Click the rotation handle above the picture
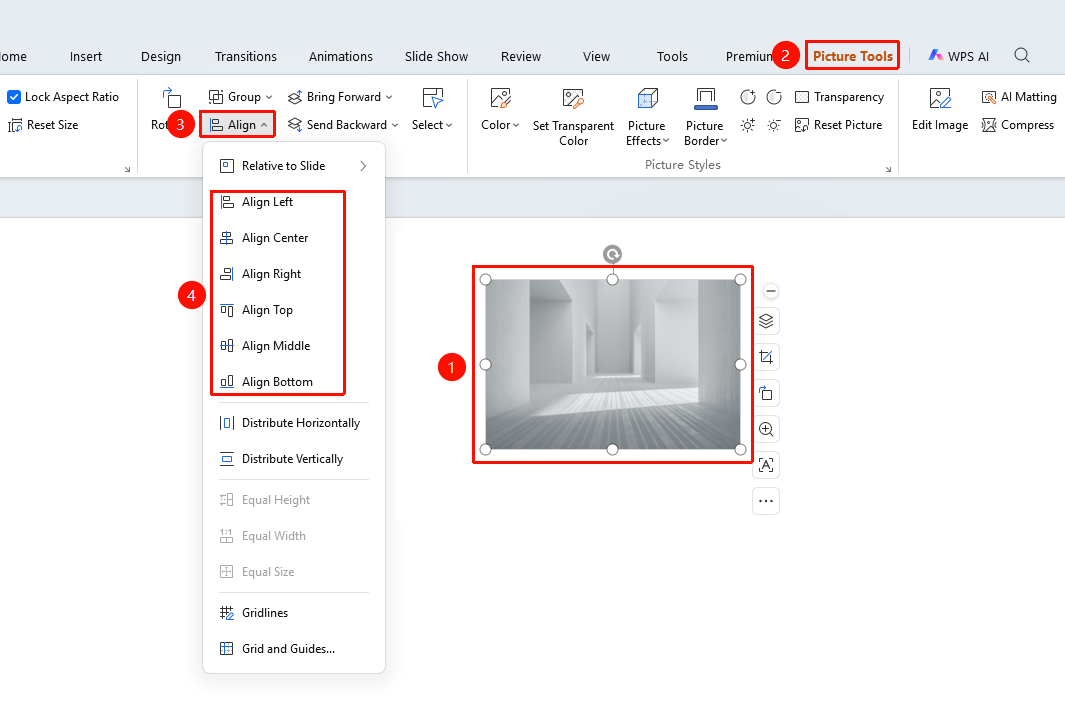 click(x=613, y=255)
